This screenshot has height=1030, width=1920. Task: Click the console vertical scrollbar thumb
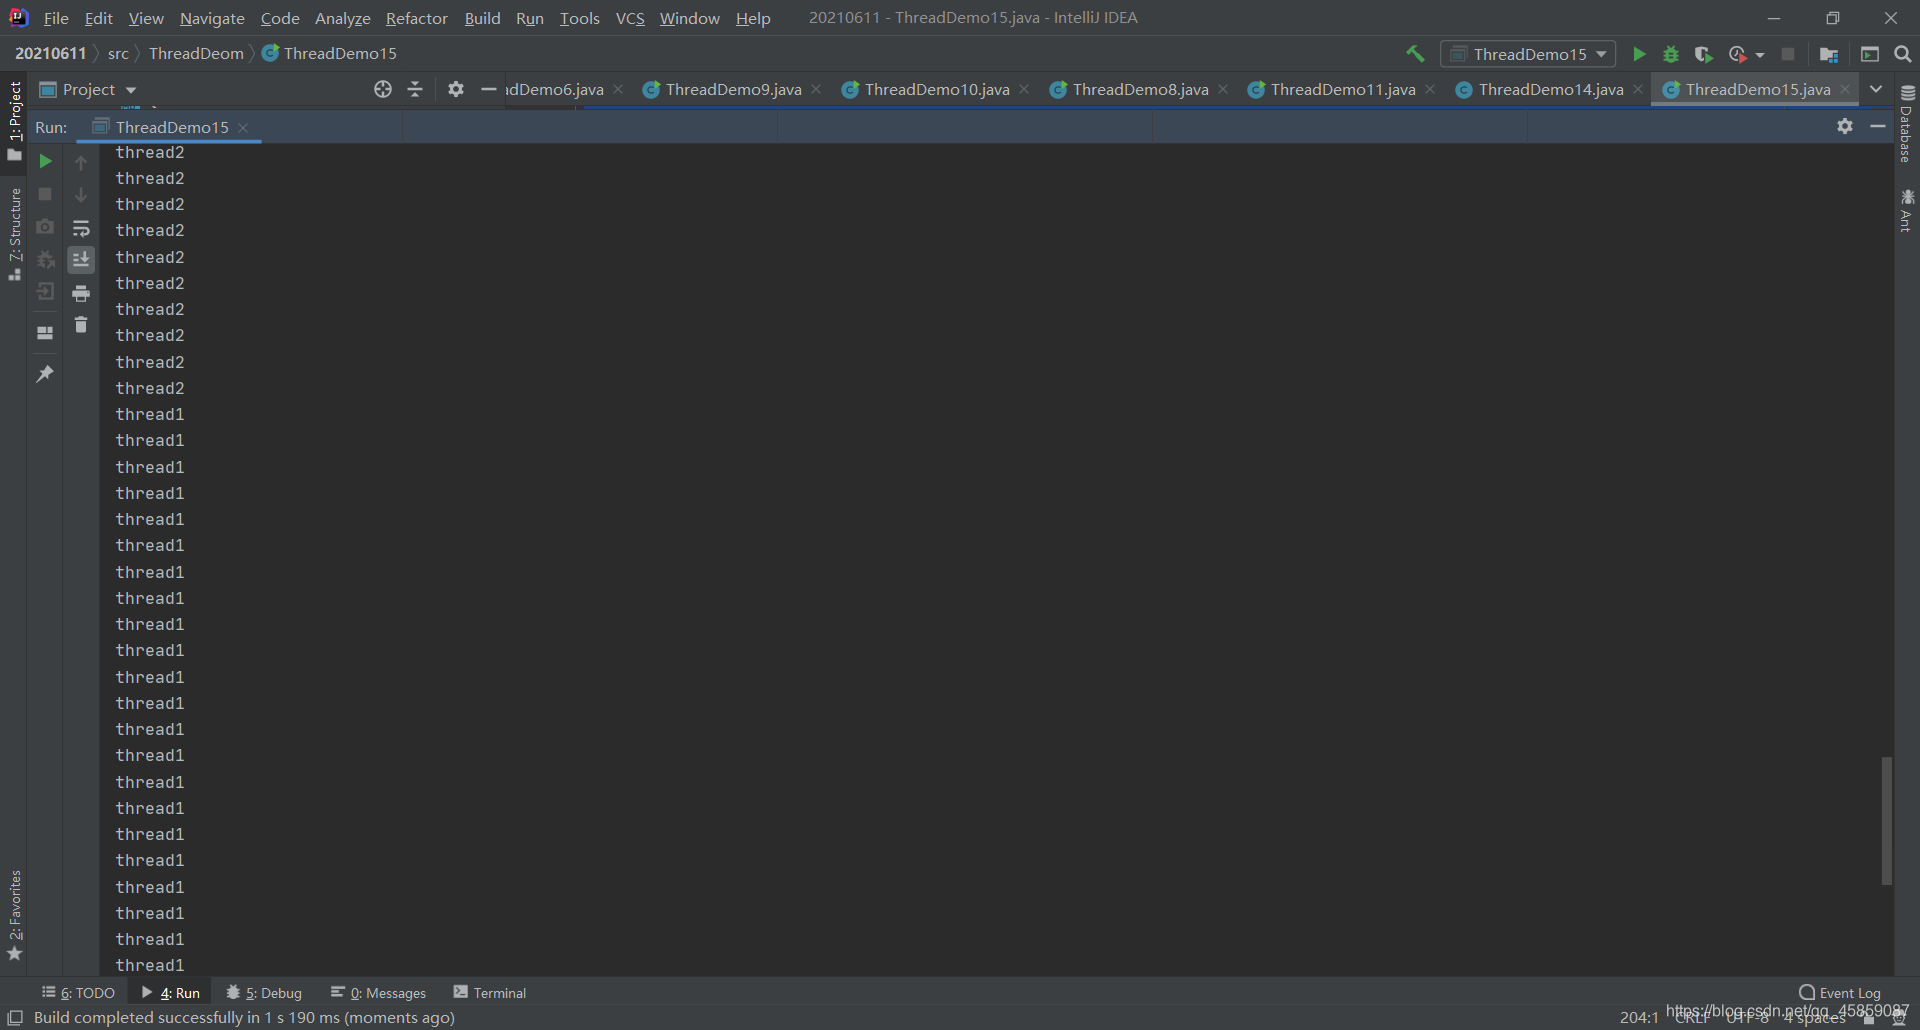(1886, 820)
